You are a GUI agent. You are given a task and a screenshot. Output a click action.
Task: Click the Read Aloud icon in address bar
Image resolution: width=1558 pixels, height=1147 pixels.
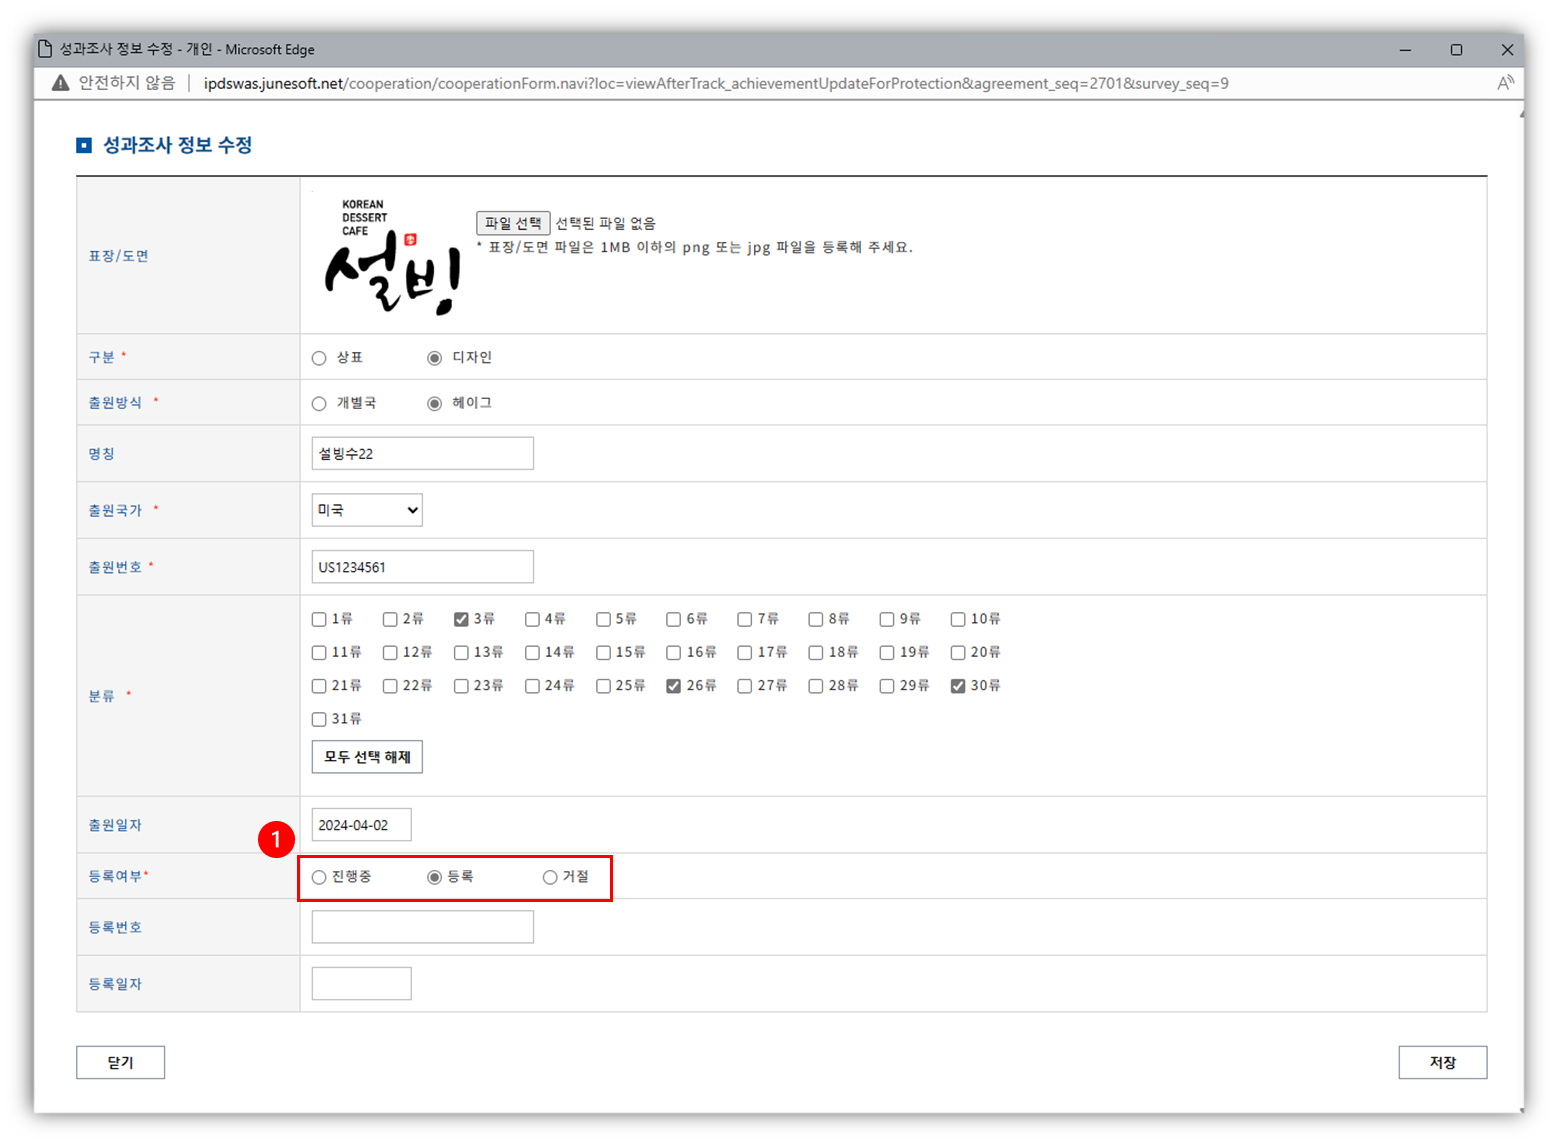(1504, 83)
